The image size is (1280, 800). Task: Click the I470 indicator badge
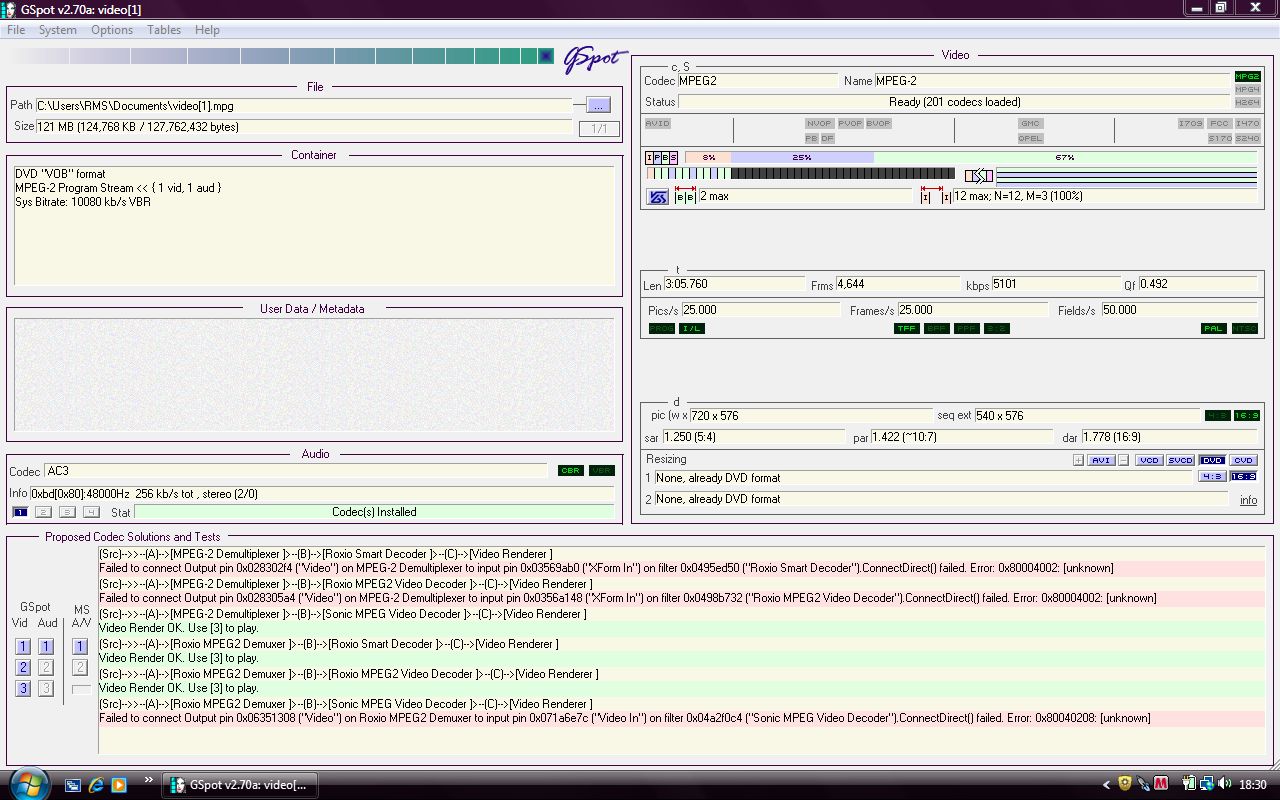click(x=1247, y=123)
